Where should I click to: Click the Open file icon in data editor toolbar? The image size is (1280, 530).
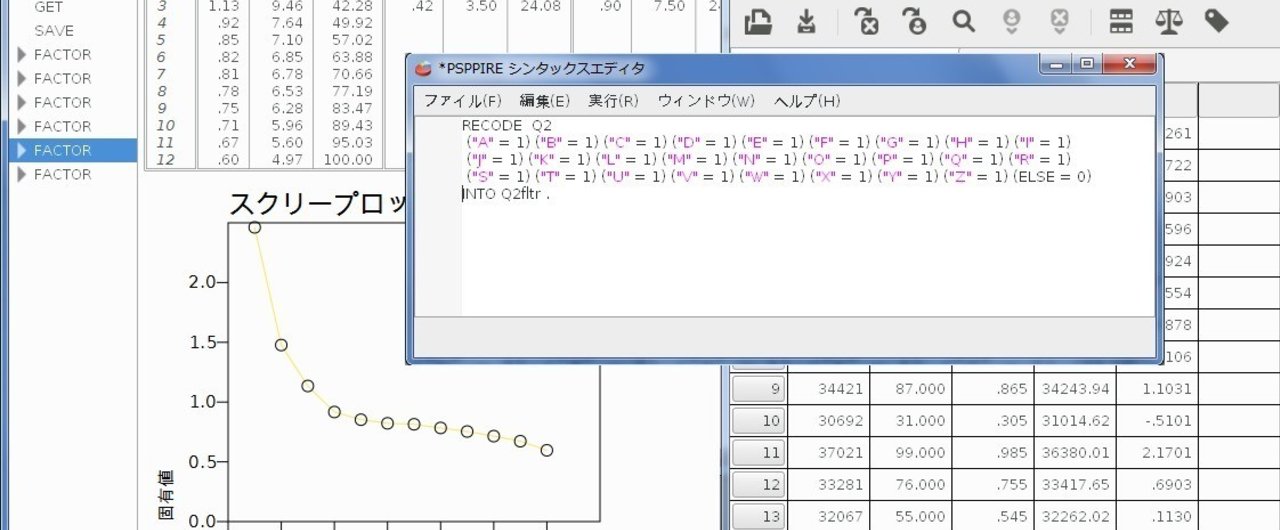[759, 21]
